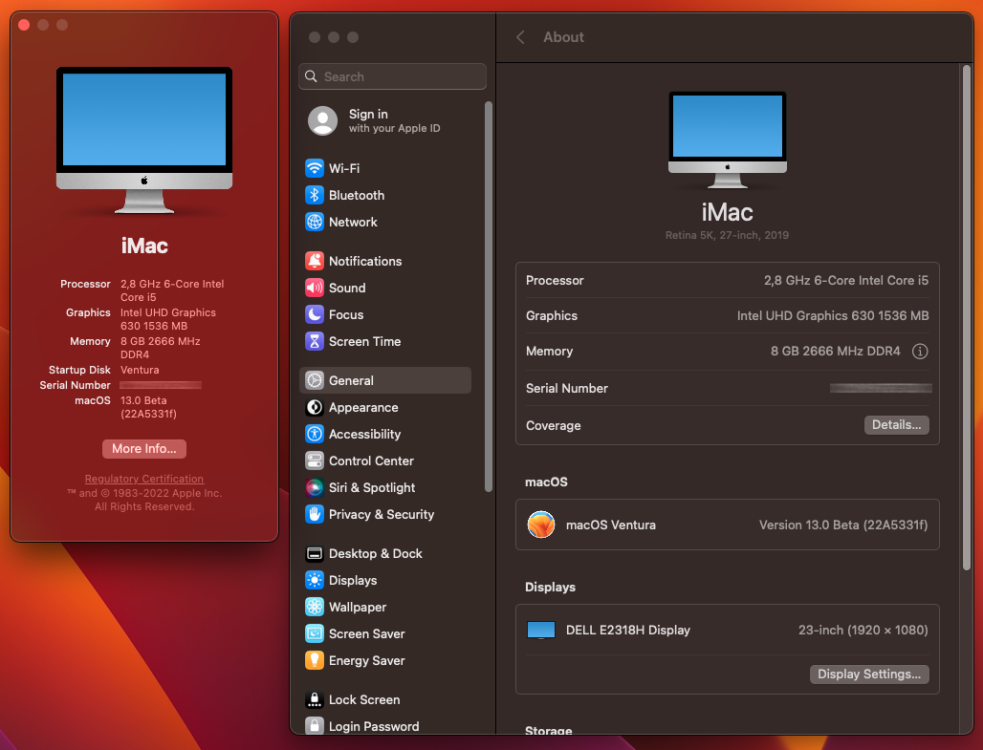Click 'Intel UHD Graphics 630 1536 MB' value

833,315
